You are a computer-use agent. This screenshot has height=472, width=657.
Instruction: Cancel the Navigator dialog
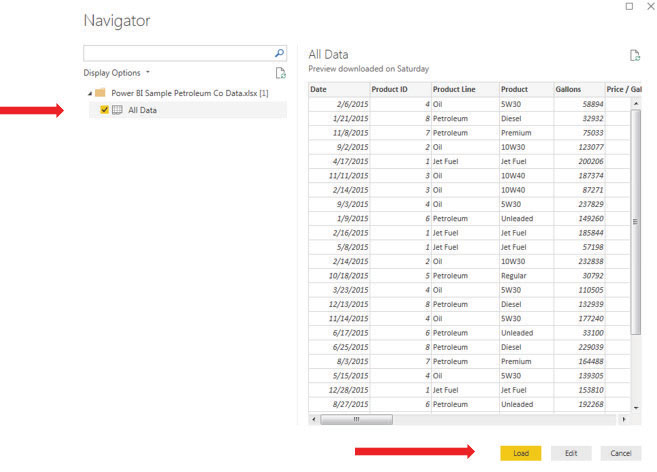(620, 453)
